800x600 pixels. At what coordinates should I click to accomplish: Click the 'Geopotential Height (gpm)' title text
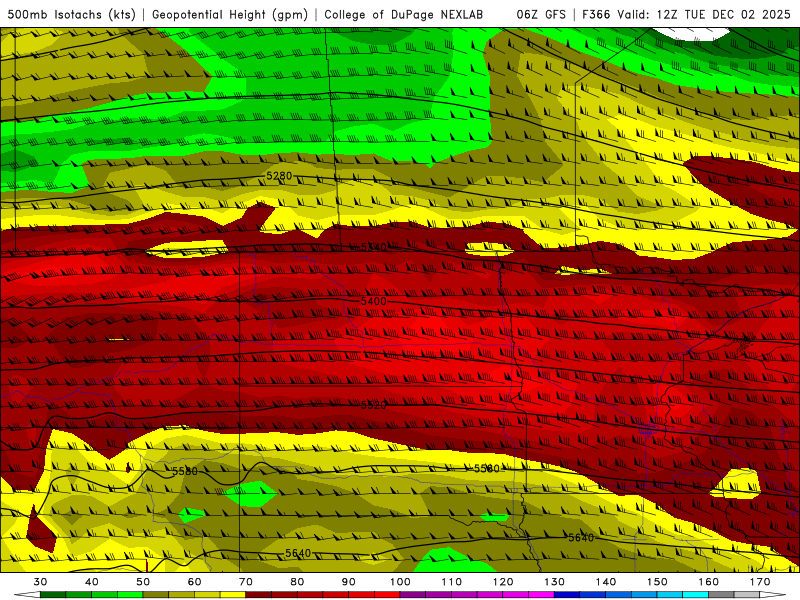pos(230,14)
